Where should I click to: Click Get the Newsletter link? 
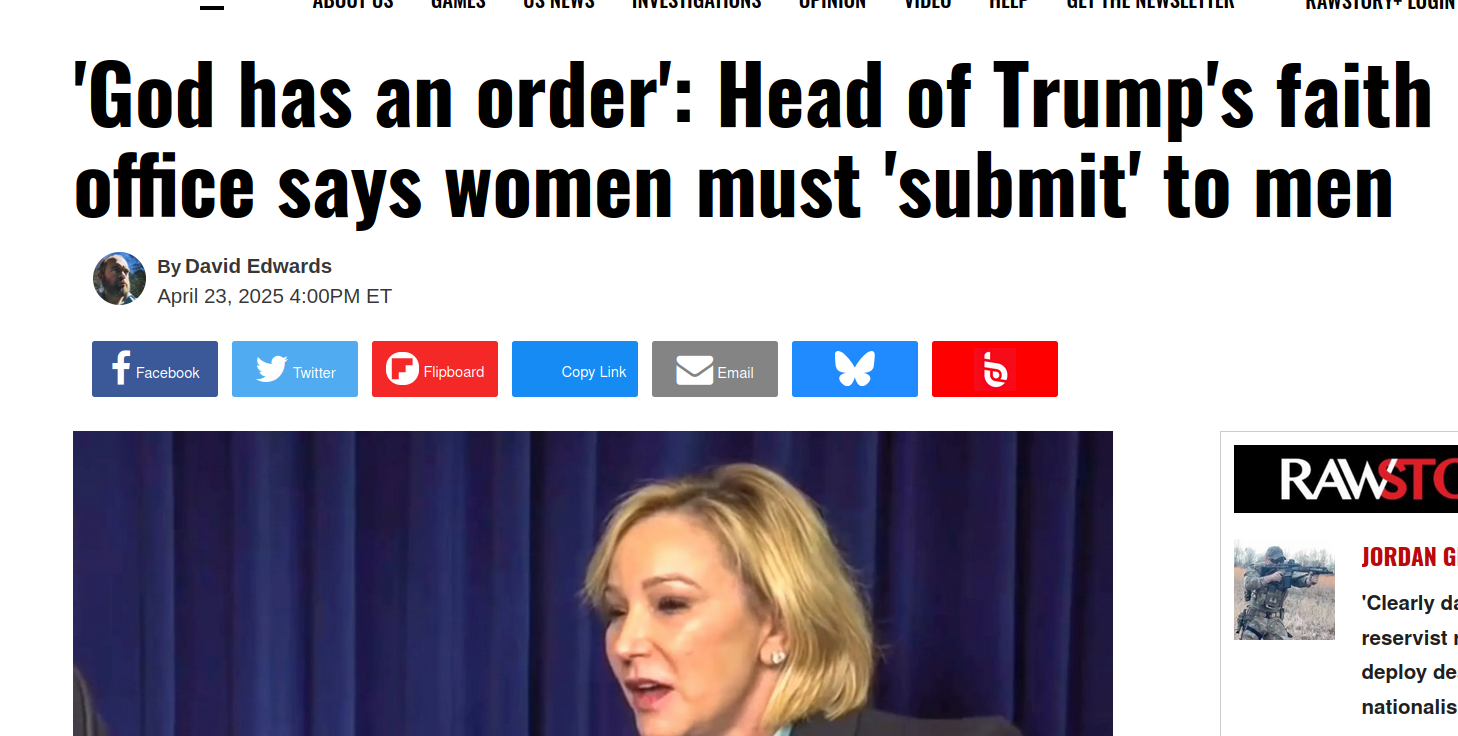click(x=1150, y=4)
